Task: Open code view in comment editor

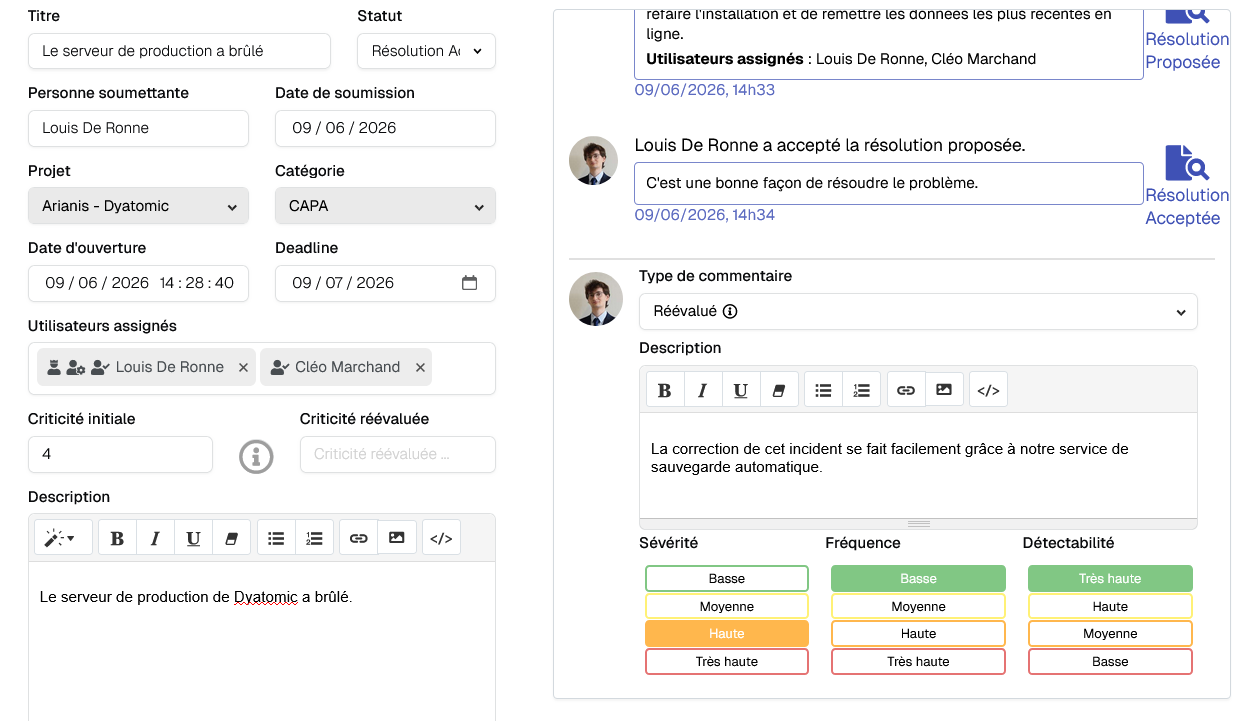Action: pyautogui.click(x=988, y=390)
